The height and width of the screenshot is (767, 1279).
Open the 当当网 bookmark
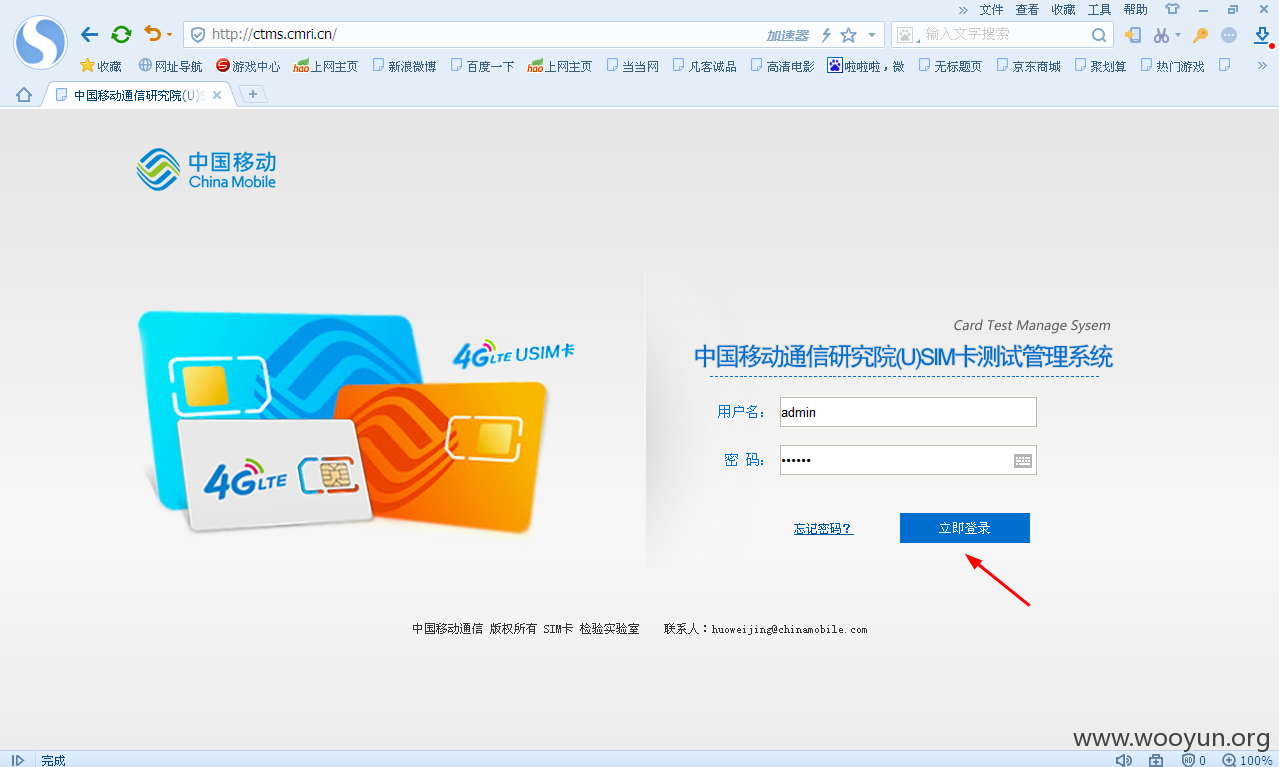pos(632,66)
